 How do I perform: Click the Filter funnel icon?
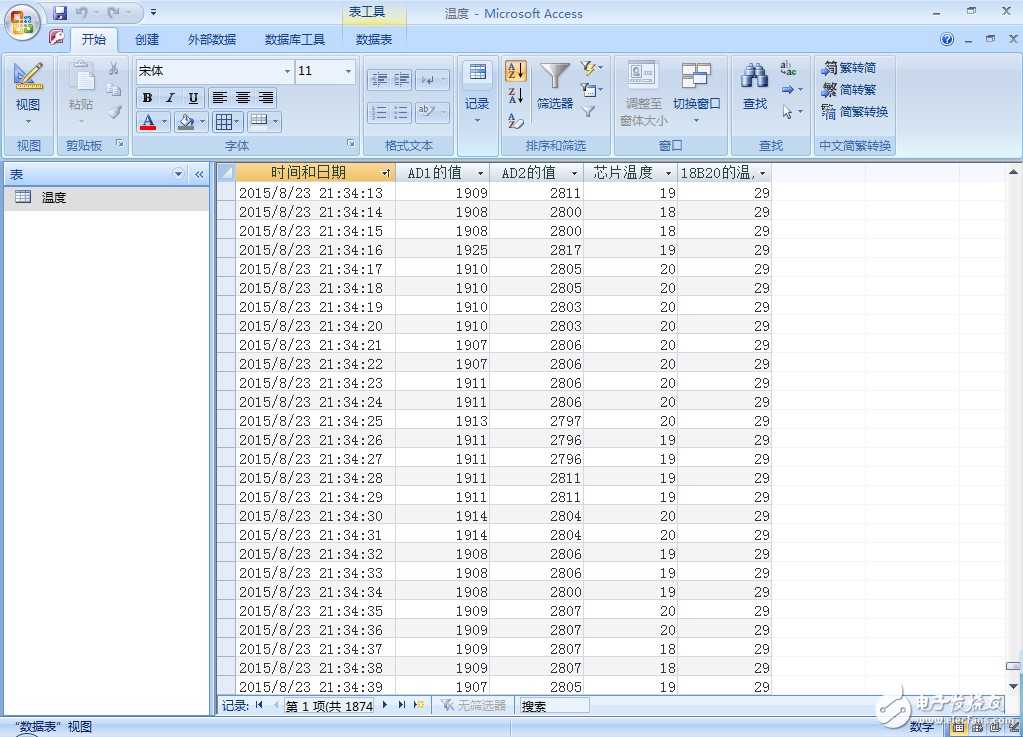coord(555,78)
